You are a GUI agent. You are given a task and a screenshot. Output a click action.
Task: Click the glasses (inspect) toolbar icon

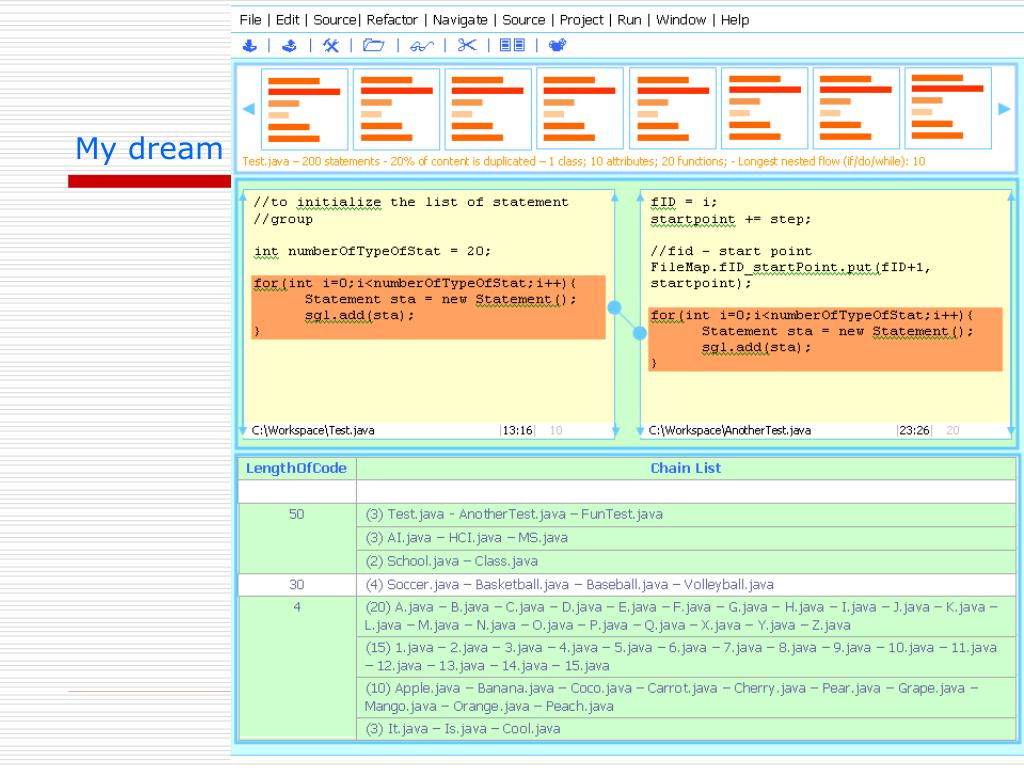422,46
